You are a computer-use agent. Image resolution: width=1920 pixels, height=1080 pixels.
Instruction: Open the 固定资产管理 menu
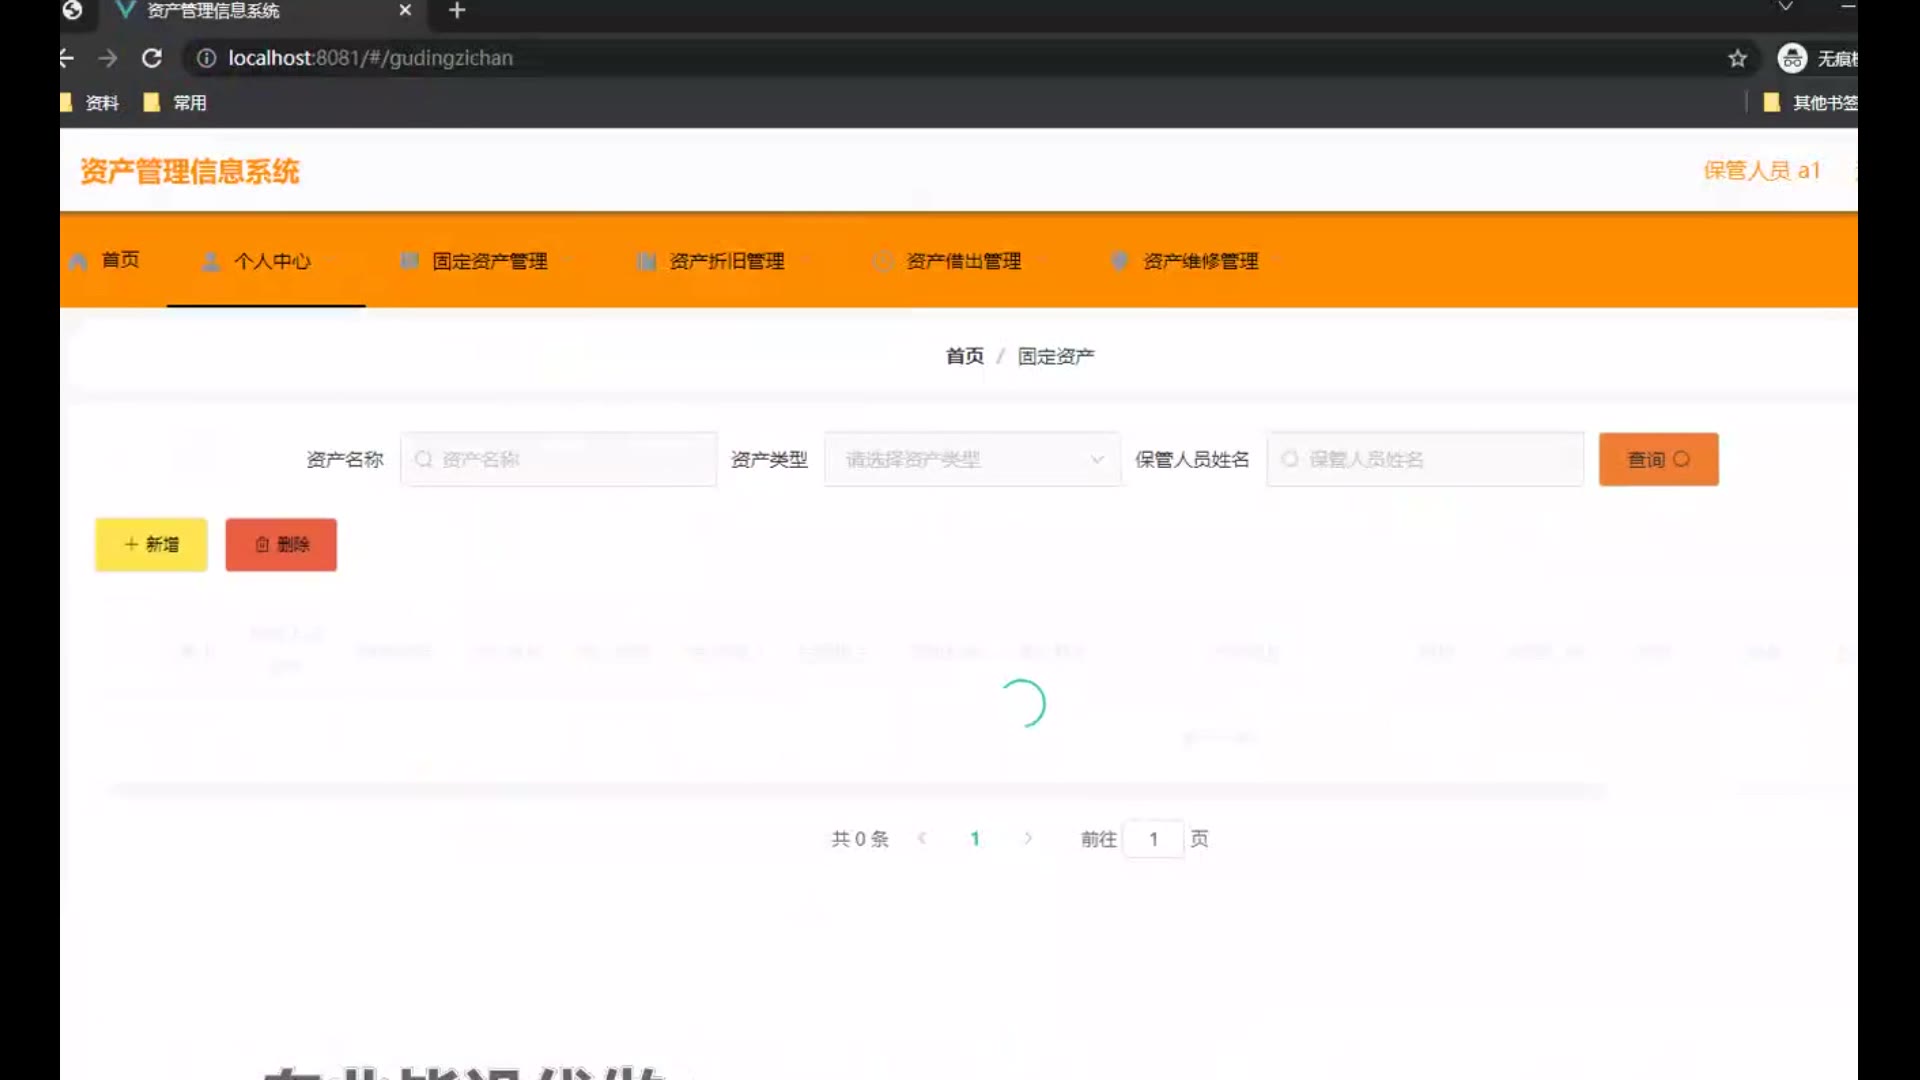click(489, 261)
